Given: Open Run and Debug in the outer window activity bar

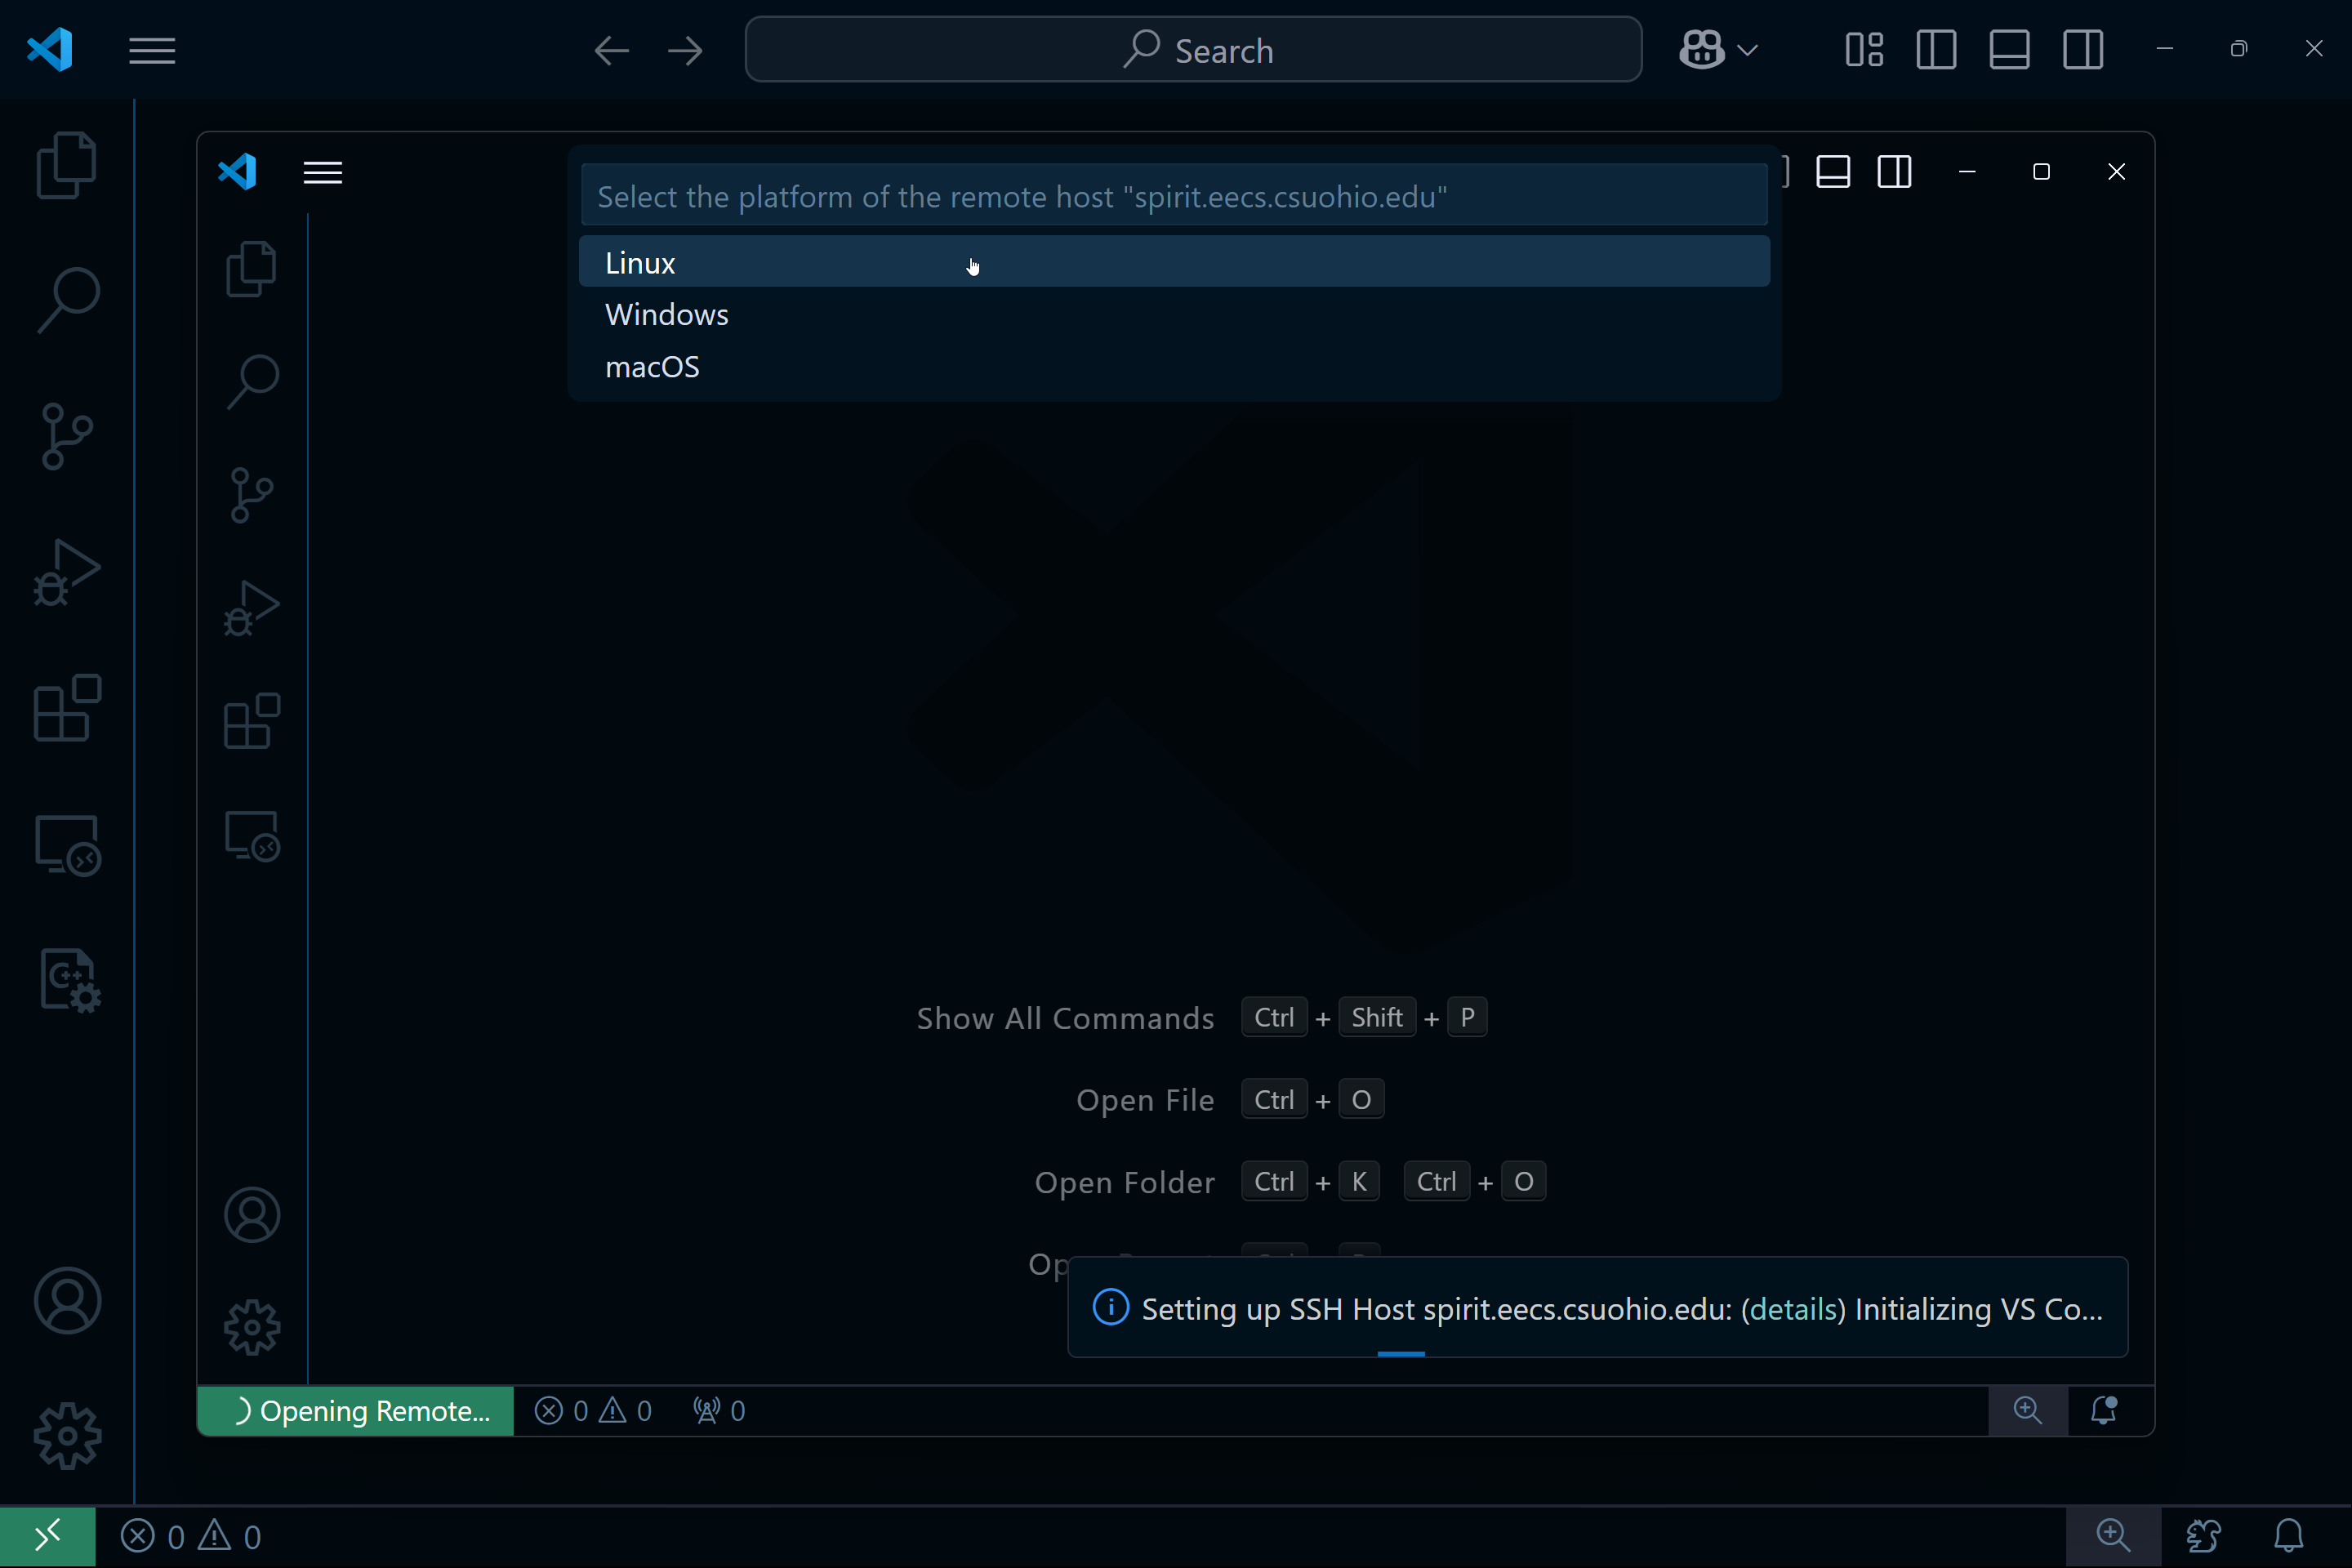Looking at the screenshot, I should point(66,572).
